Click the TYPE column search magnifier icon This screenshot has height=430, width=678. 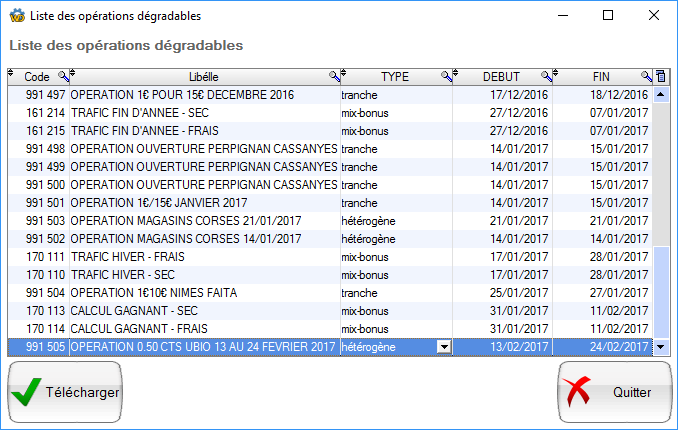tap(446, 76)
